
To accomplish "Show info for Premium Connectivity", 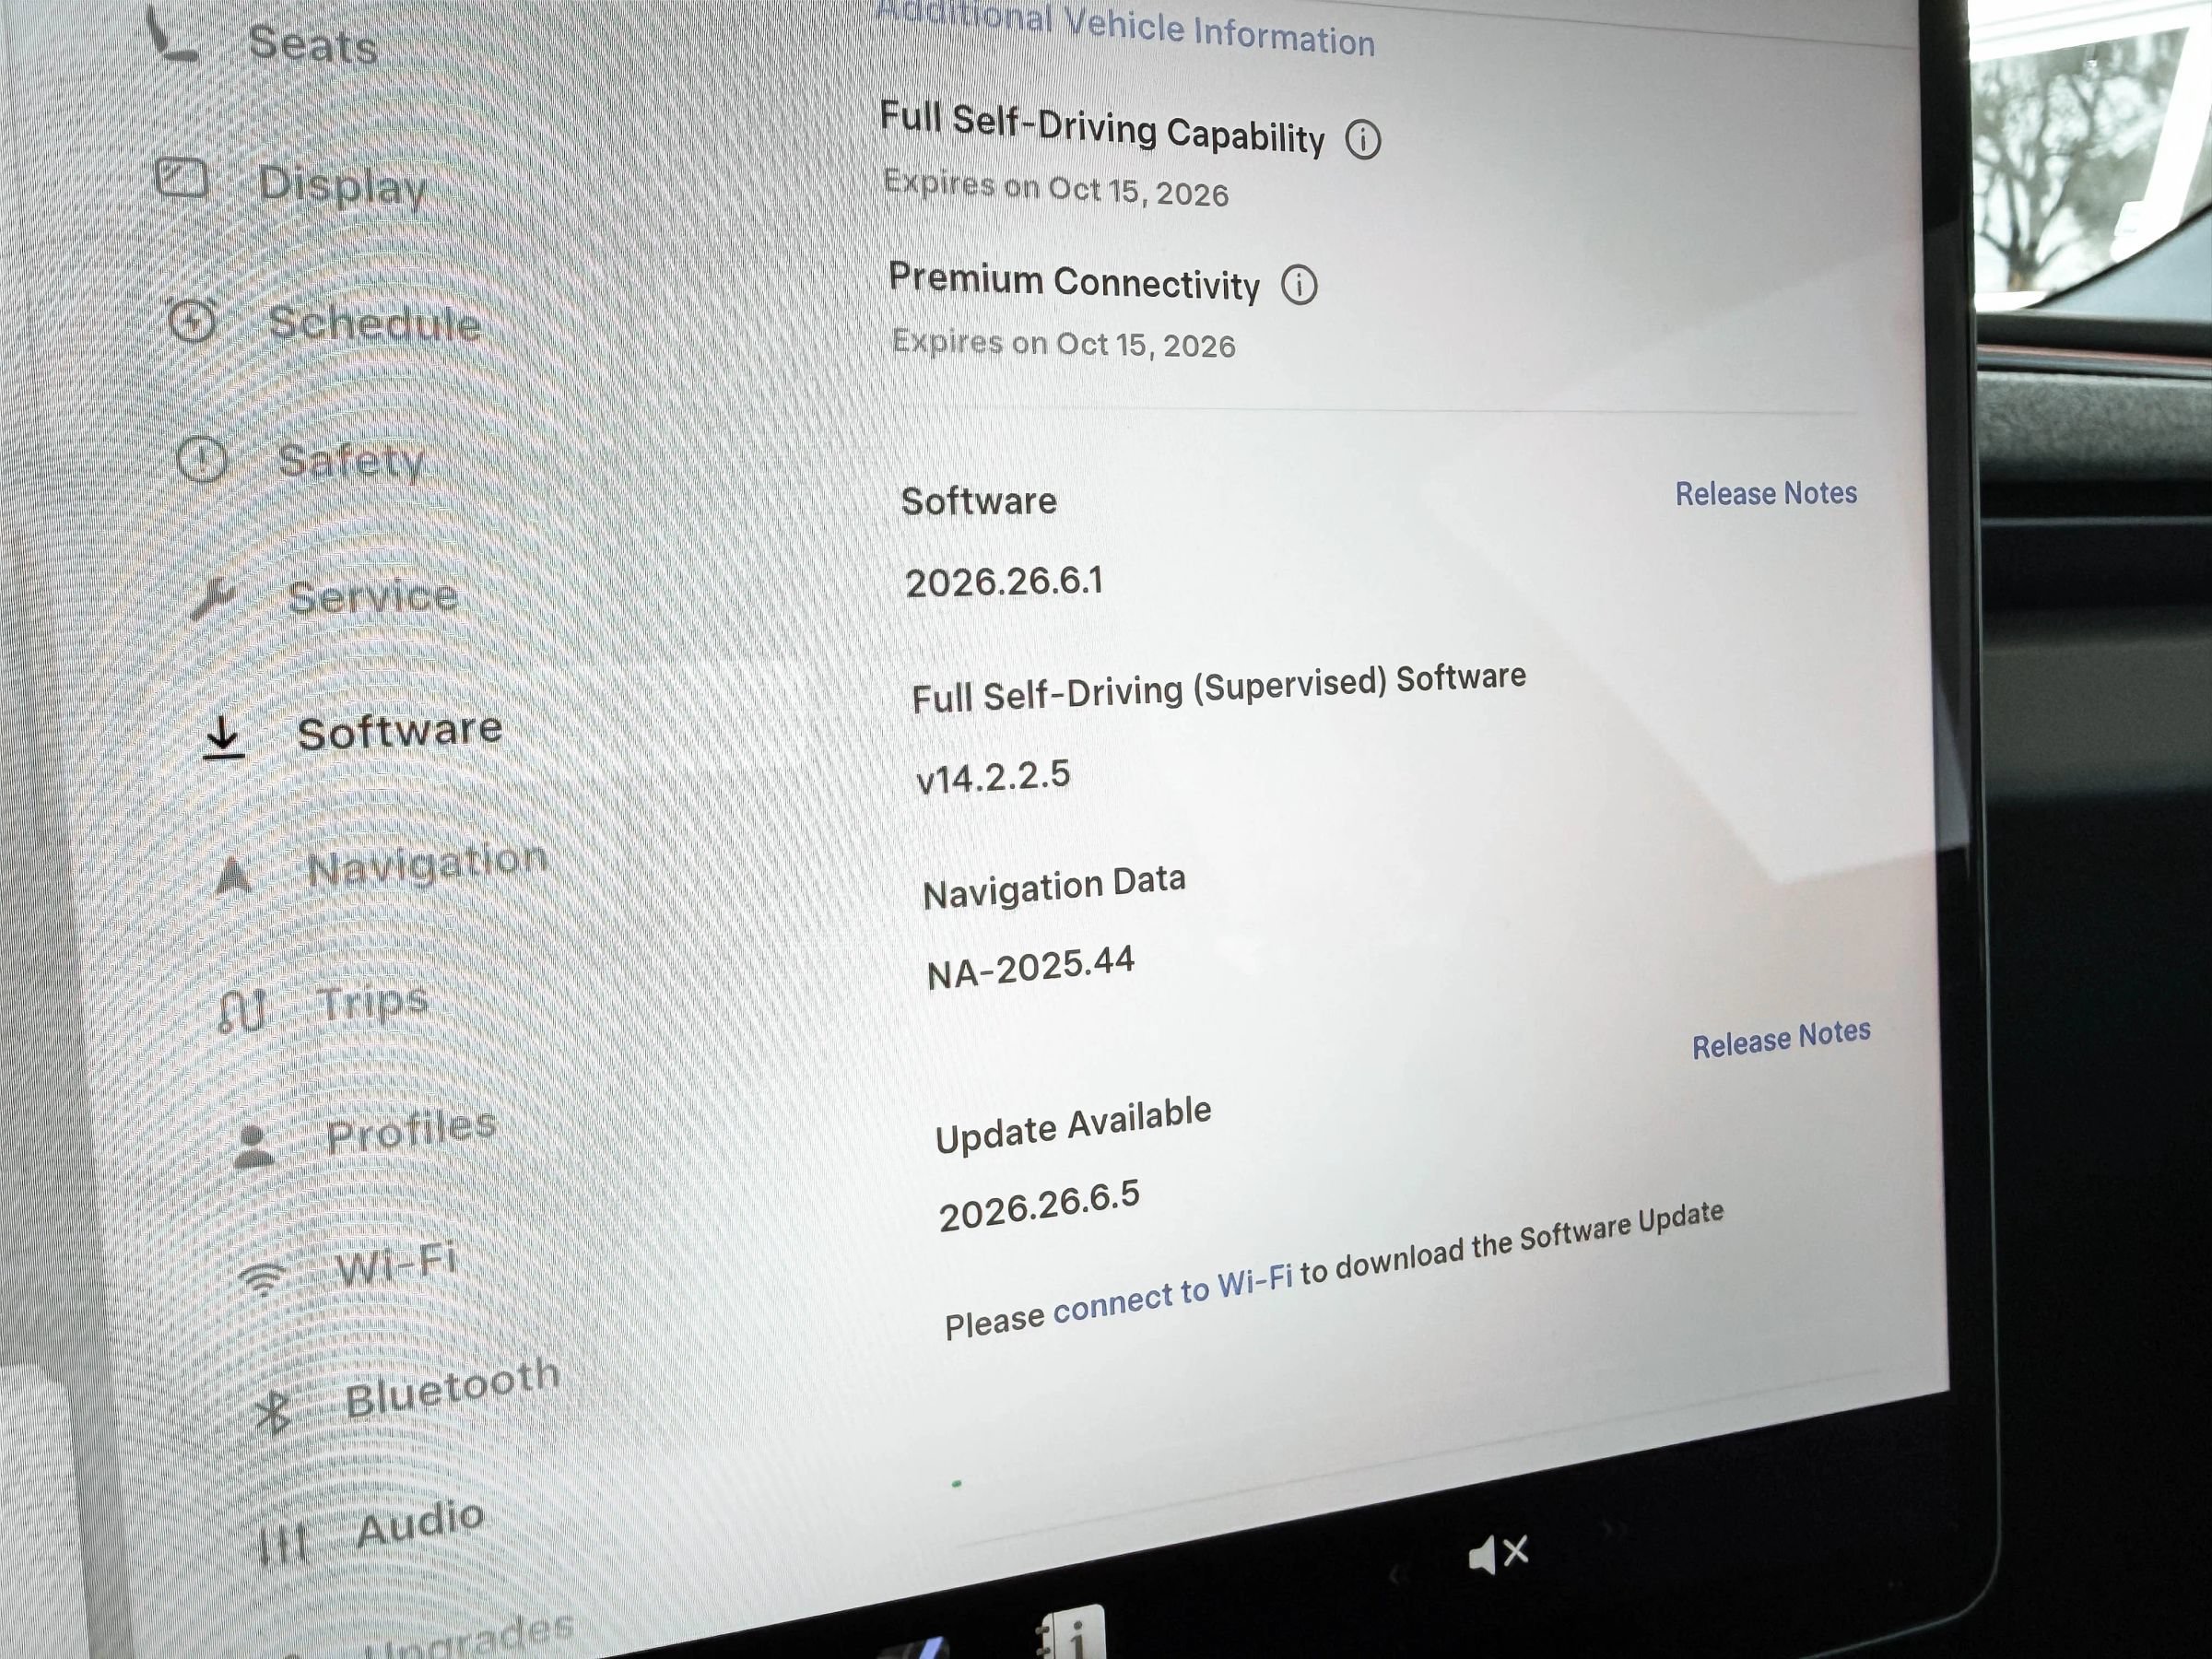I will 1299,285.
